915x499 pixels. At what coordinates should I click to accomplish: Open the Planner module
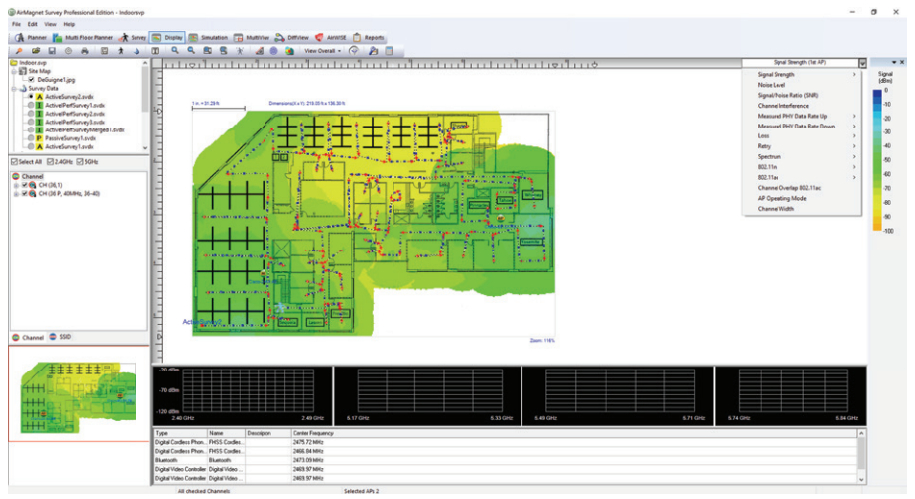[x=30, y=37]
